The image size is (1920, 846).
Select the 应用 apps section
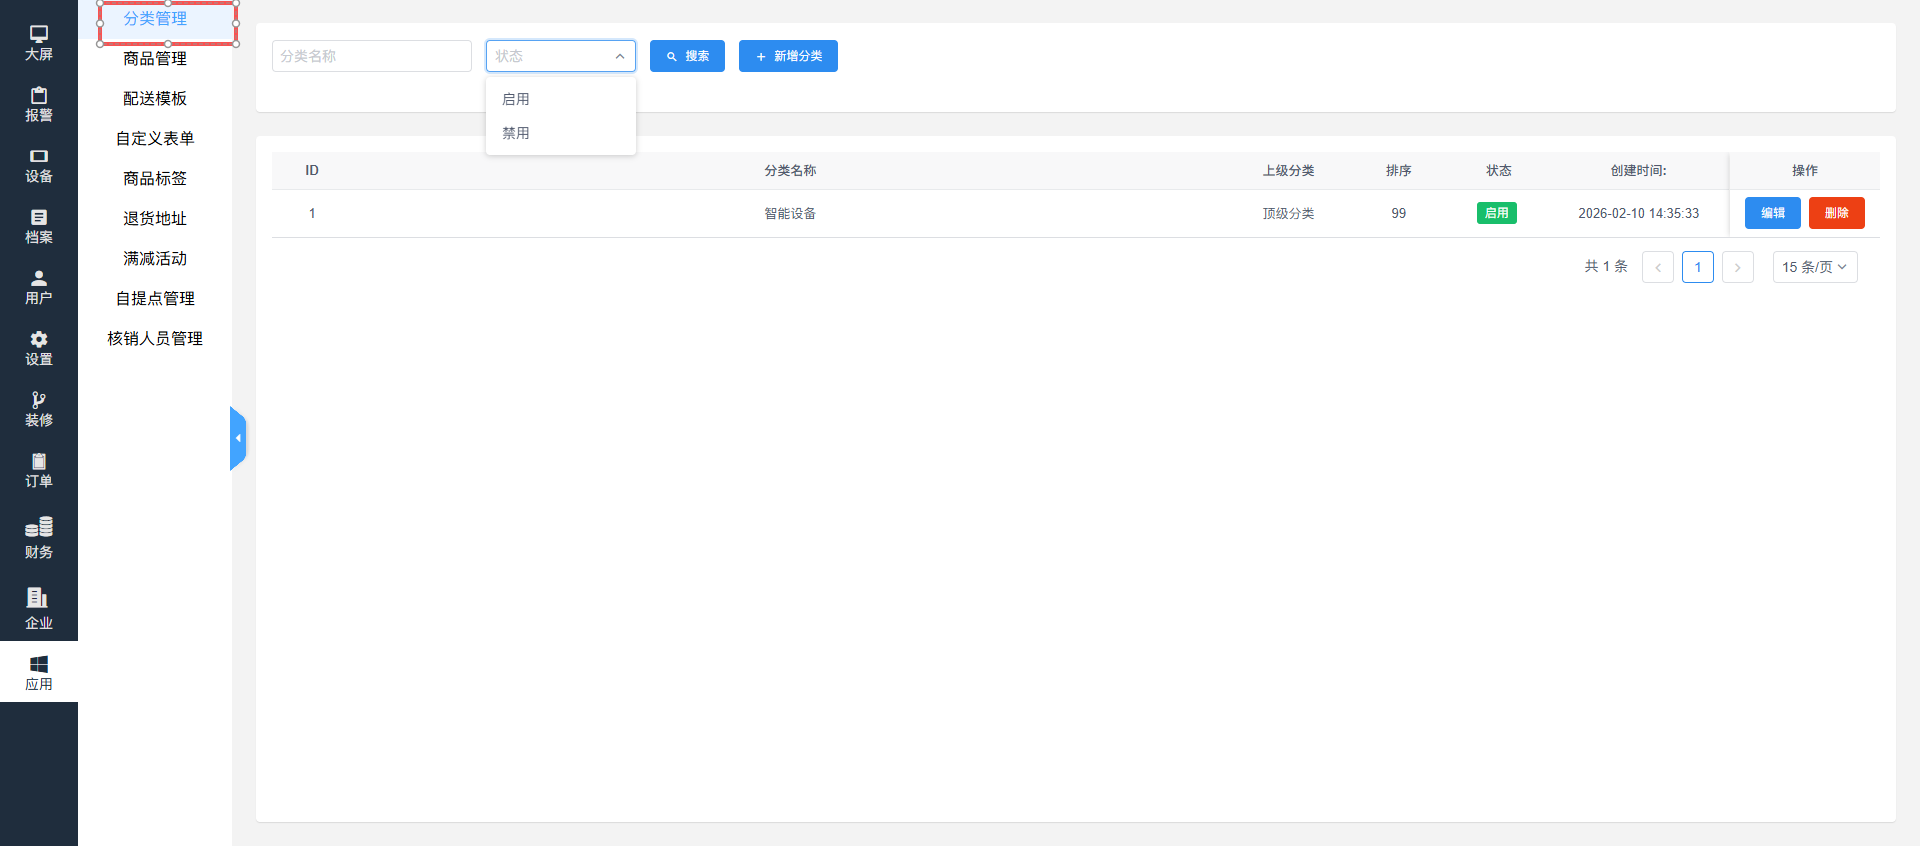pos(39,672)
